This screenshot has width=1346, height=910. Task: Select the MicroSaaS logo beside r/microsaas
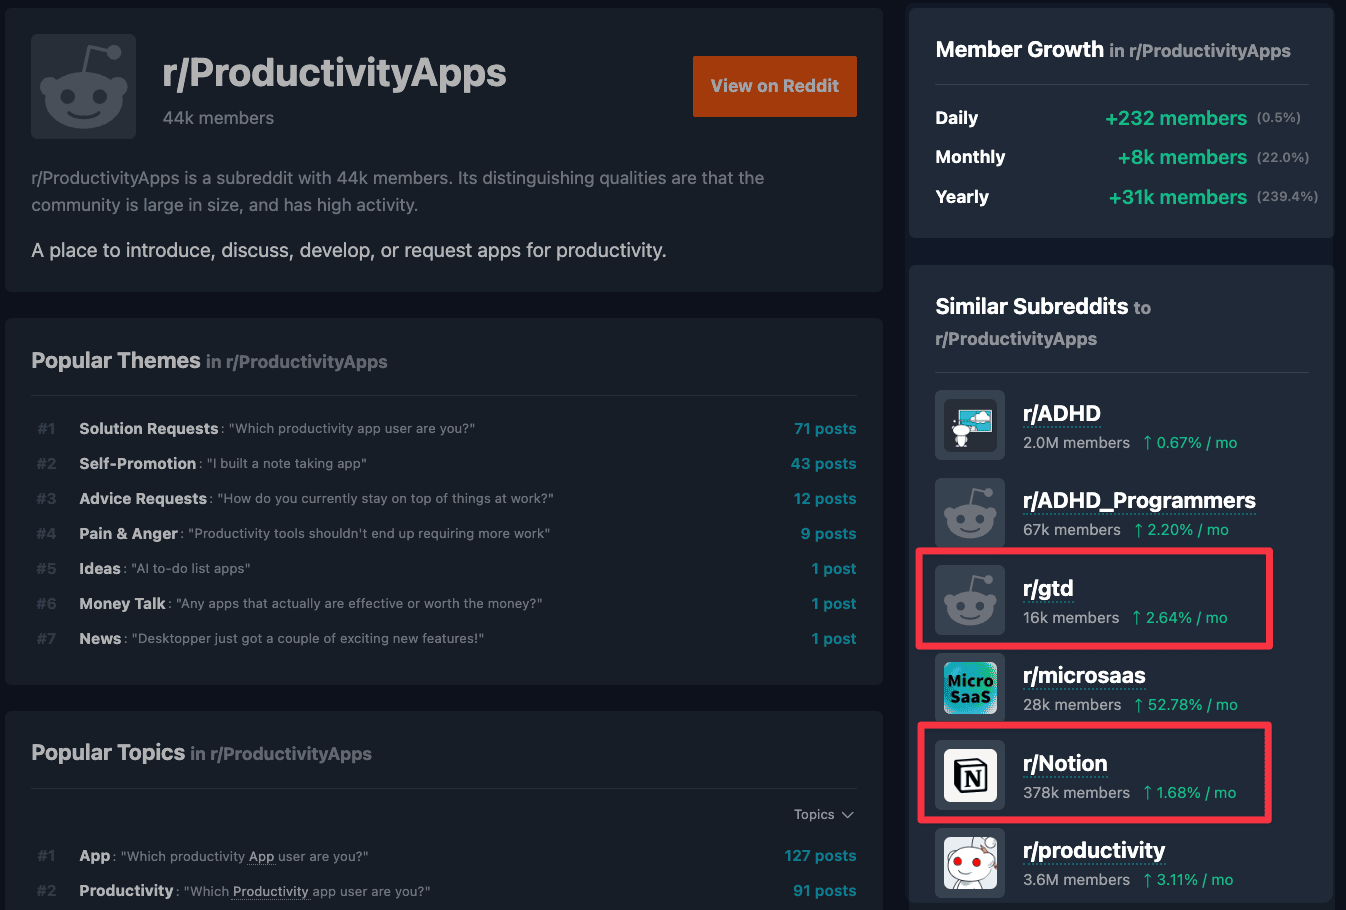pyautogui.click(x=969, y=688)
